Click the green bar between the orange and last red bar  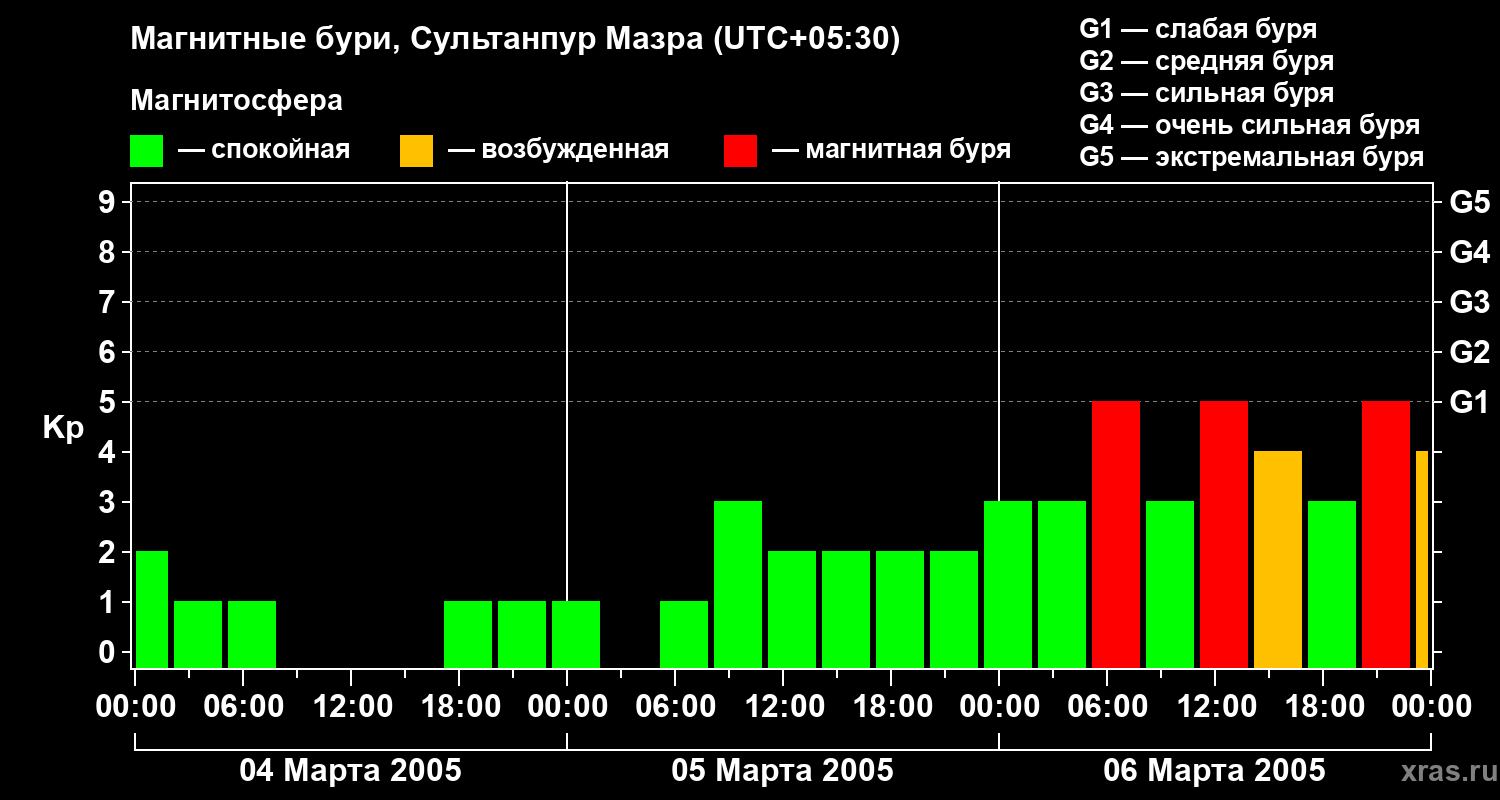click(1332, 584)
